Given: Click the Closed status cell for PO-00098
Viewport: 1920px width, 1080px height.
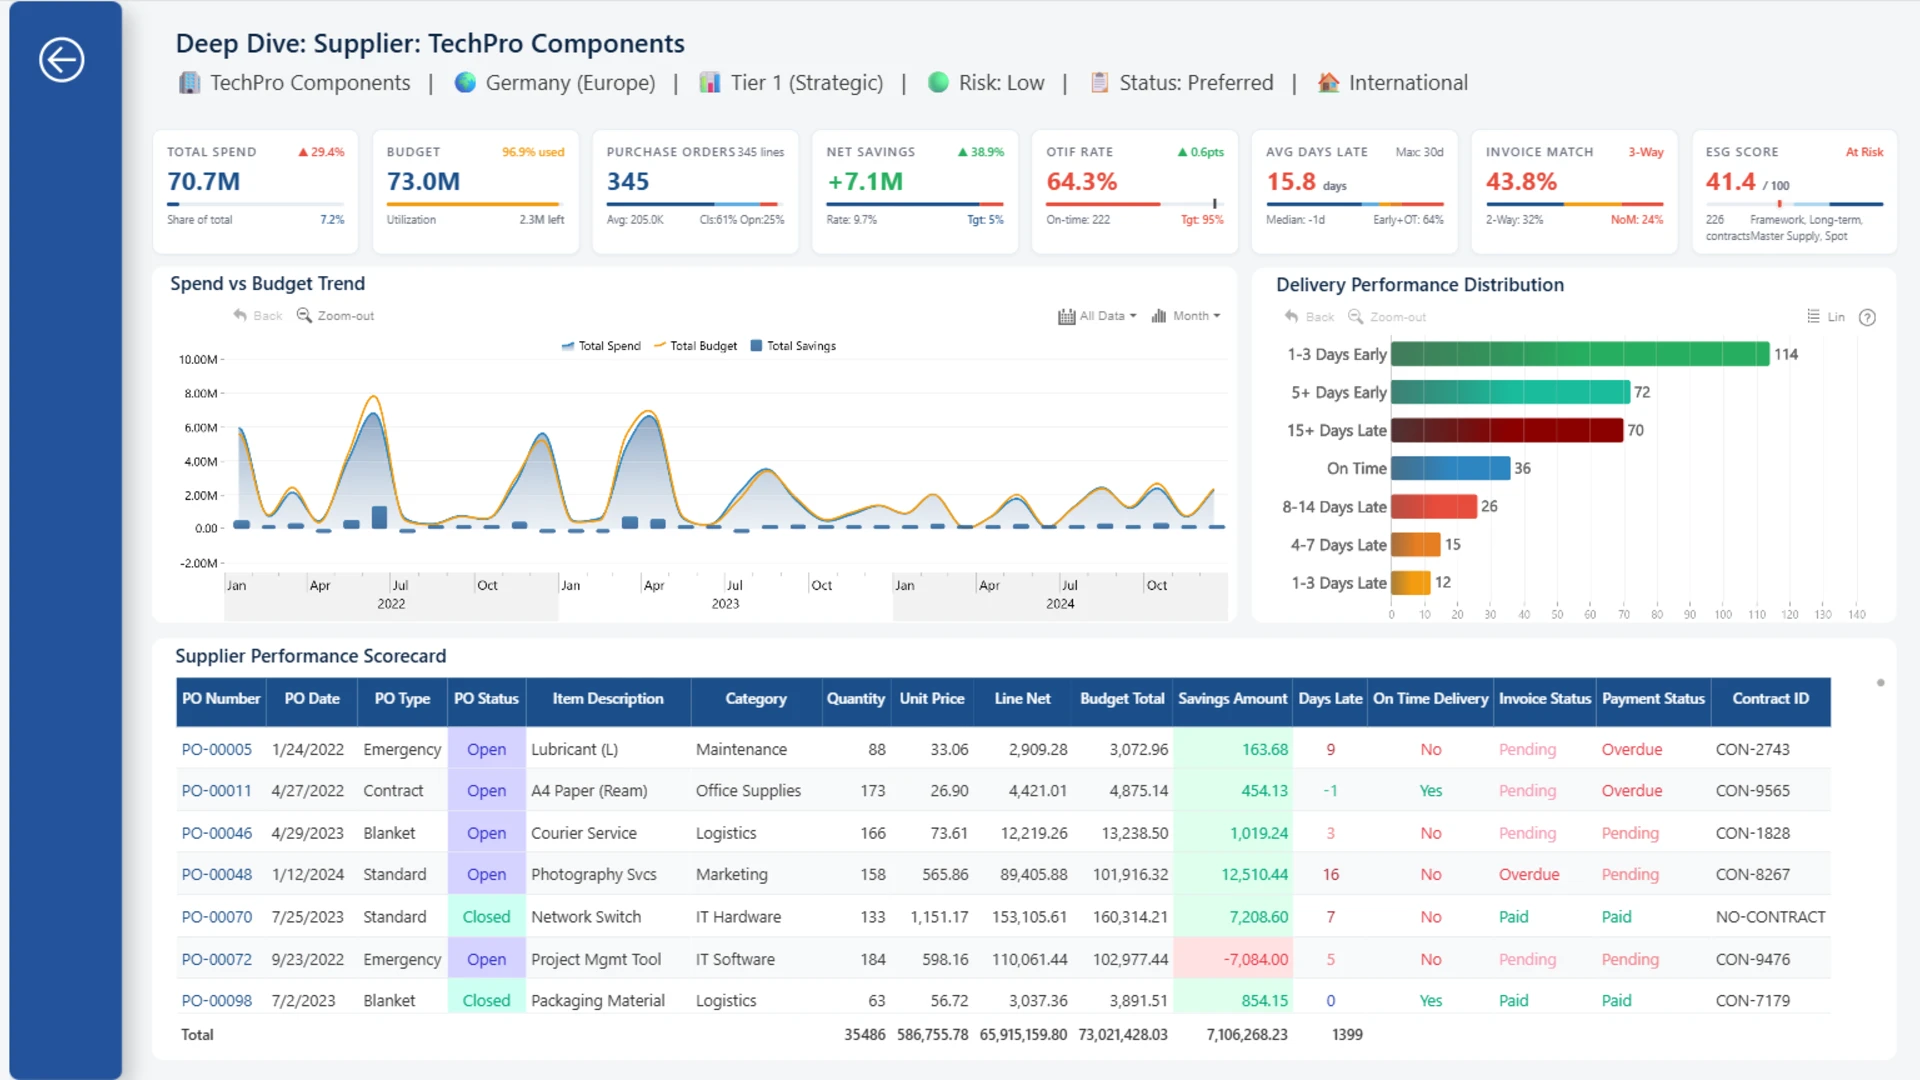Looking at the screenshot, I should 486,1001.
